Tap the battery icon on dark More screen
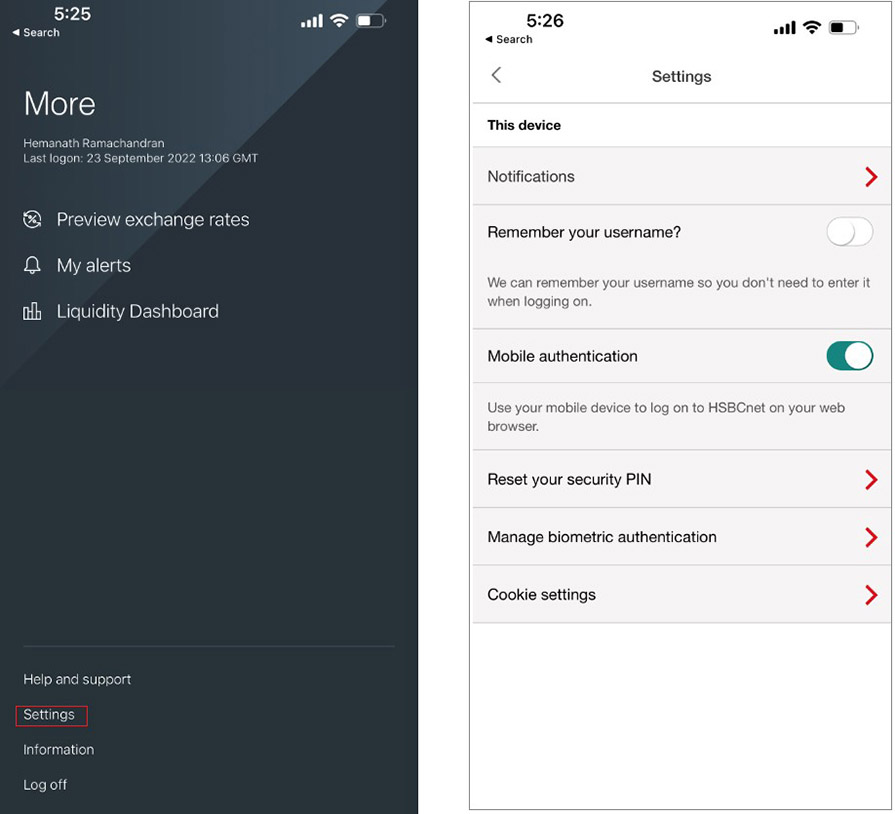The height and width of the screenshot is (814, 895). pos(370,20)
